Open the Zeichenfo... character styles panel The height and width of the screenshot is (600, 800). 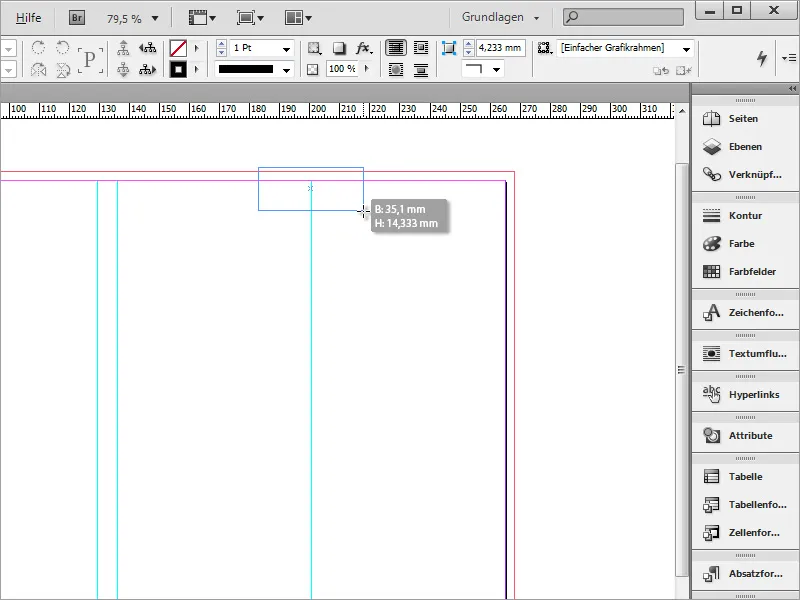point(745,312)
